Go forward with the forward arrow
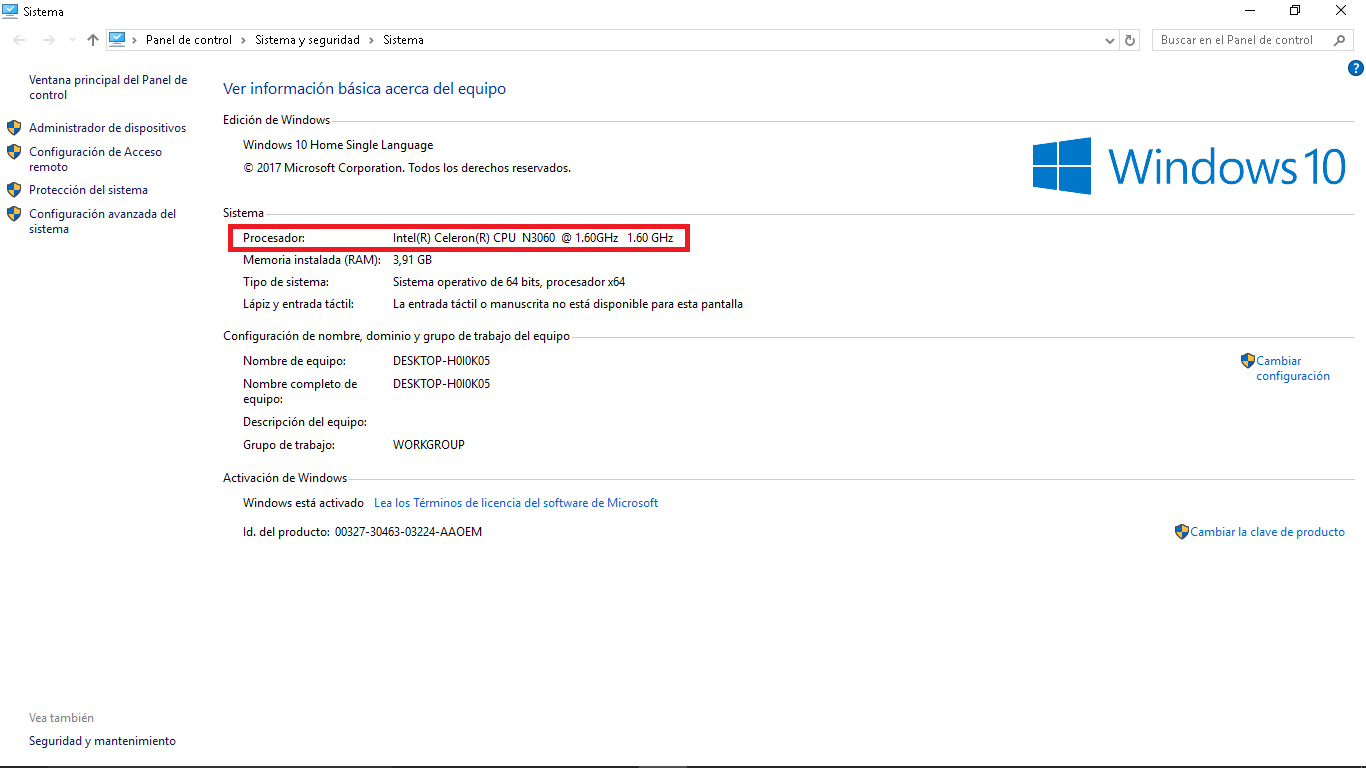 48,40
